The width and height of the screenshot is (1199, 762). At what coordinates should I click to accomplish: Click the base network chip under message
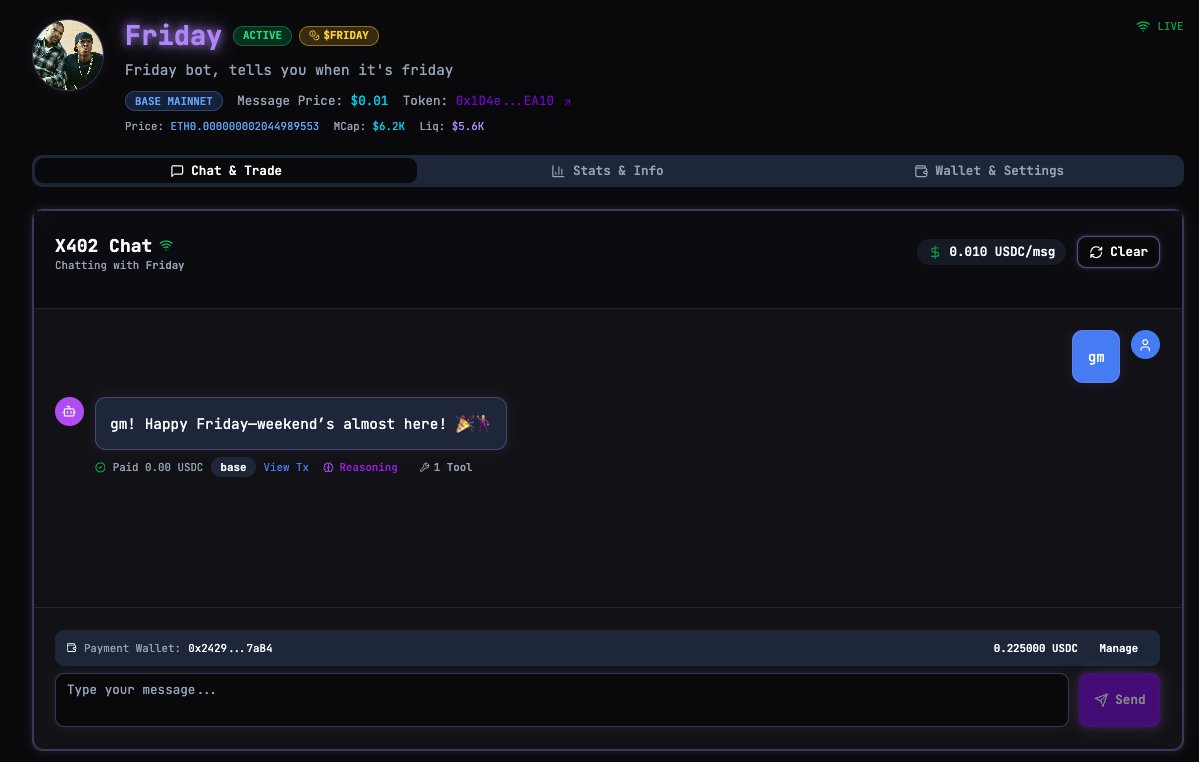pos(233,467)
